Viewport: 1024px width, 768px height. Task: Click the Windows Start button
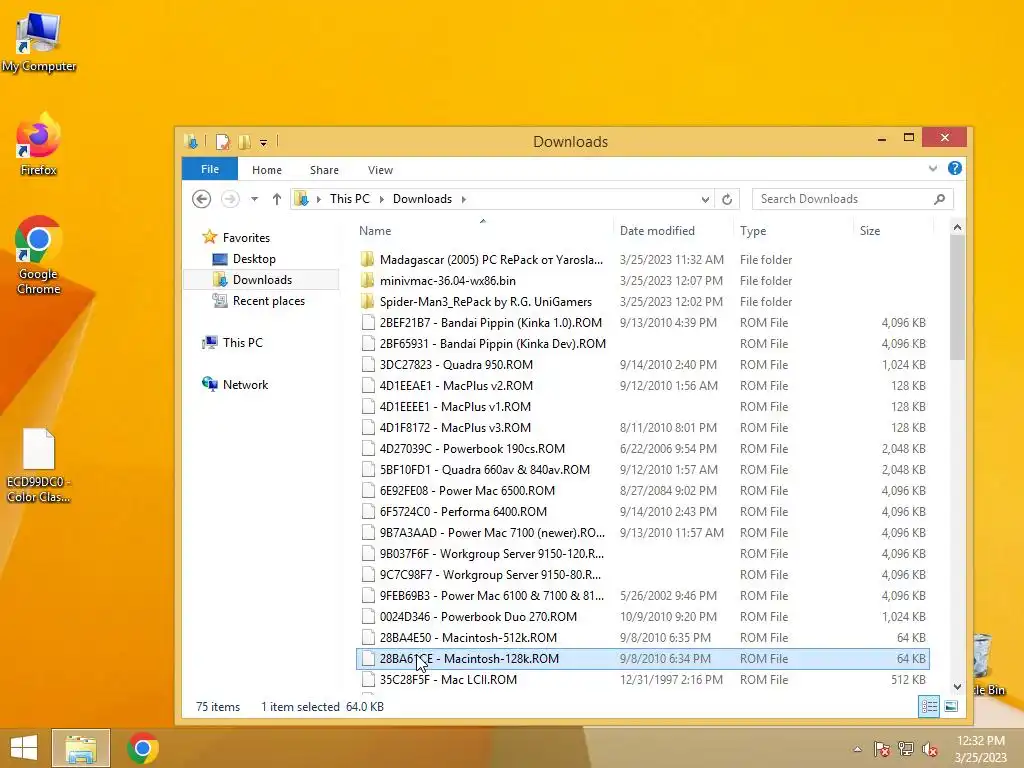(x=24, y=748)
